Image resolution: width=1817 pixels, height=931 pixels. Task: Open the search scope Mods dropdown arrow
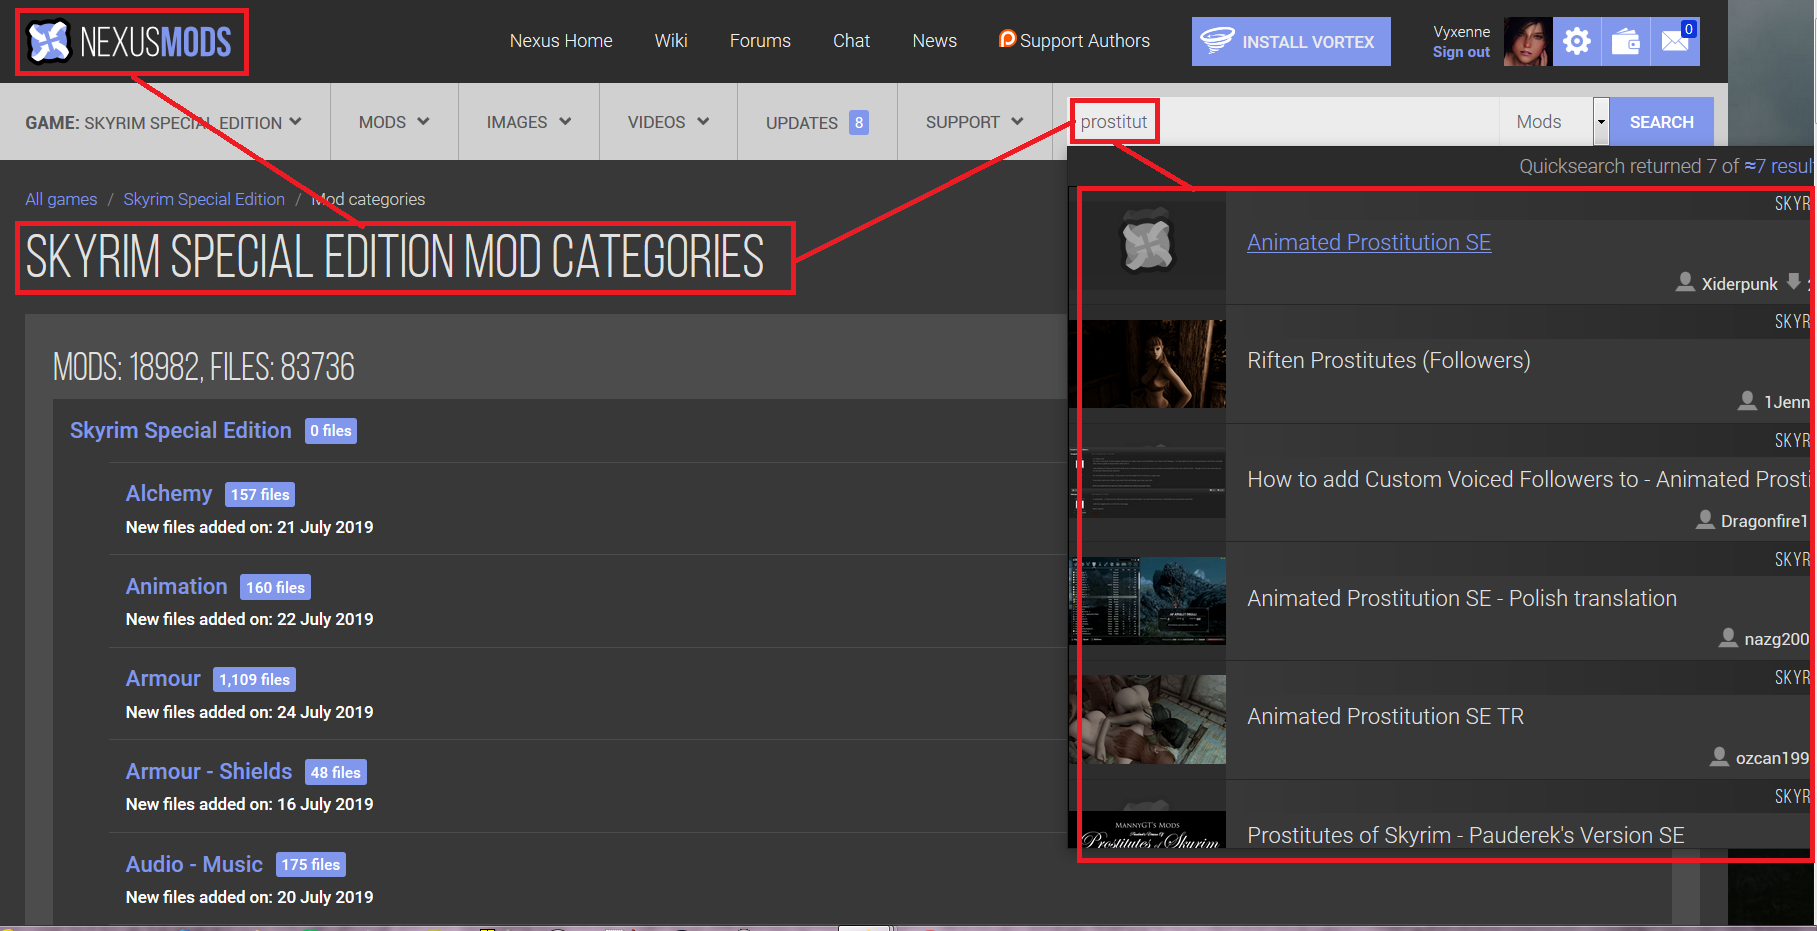[1601, 122]
